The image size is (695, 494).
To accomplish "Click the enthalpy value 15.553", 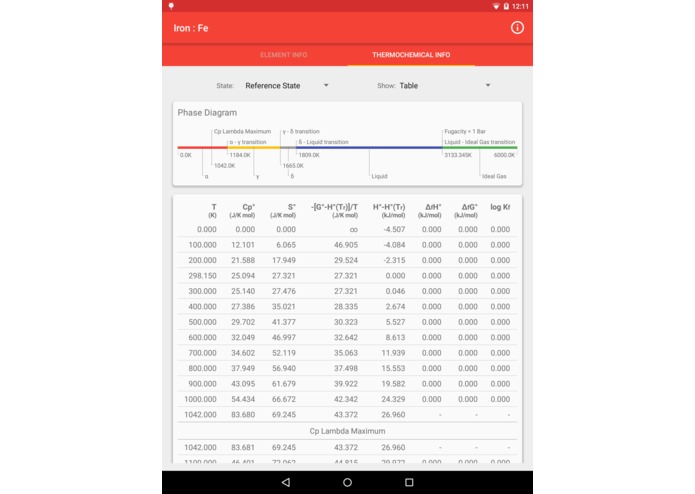I will tap(393, 369).
